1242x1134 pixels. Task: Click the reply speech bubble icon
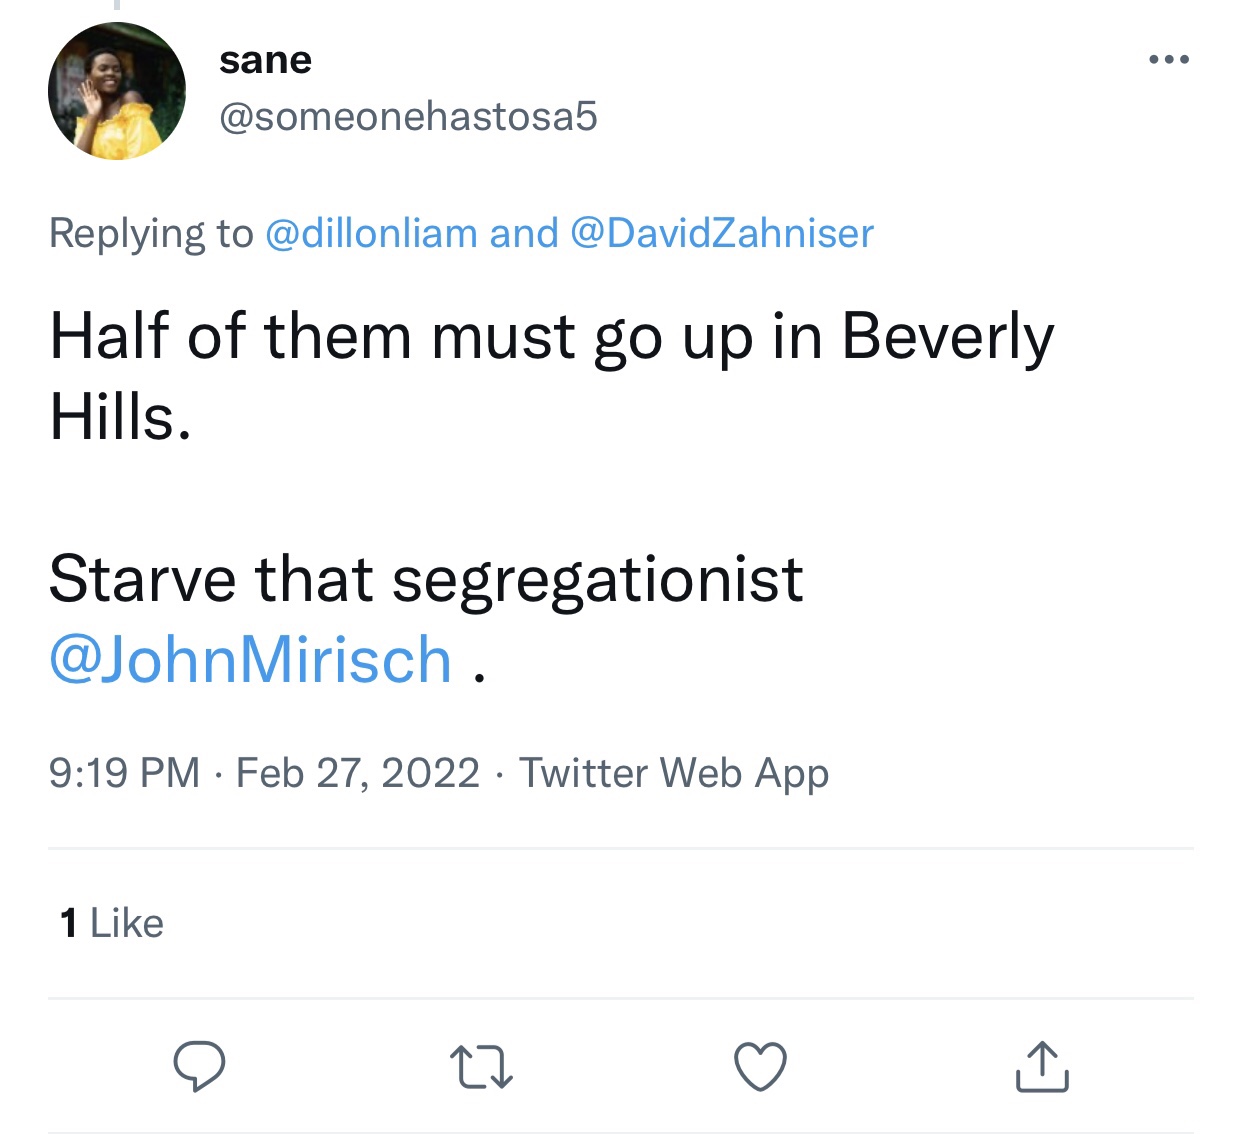pyautogui.click(x=199, y=1066)
